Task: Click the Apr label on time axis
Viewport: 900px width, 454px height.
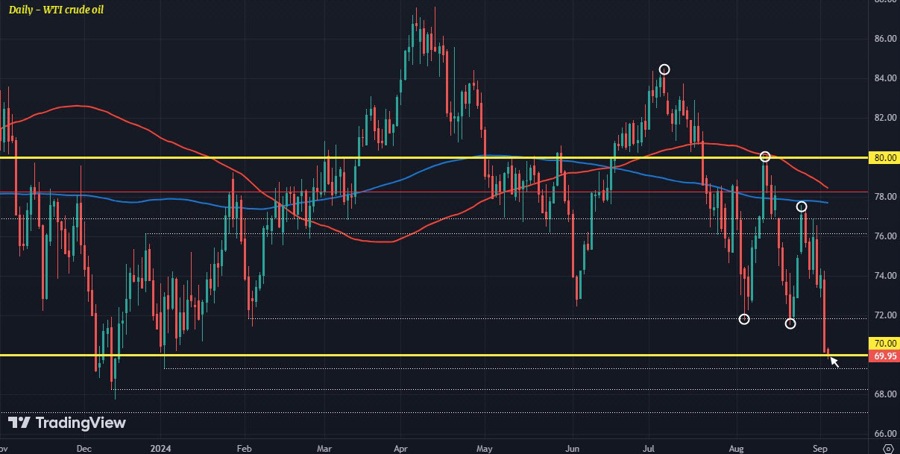Action: [402, 447]
